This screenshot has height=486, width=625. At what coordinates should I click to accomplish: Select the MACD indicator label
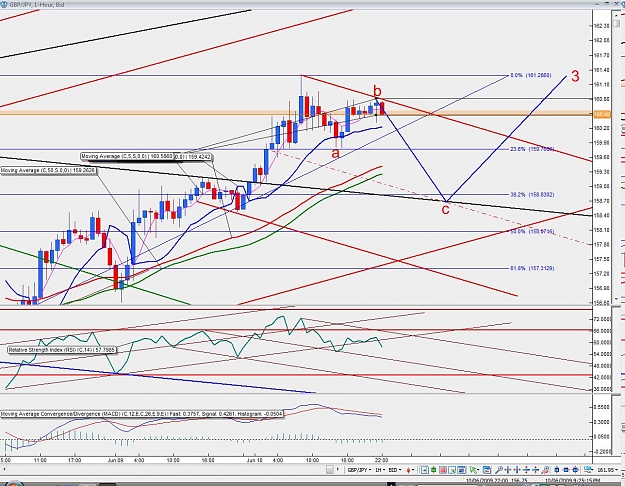(x=142, y=414)
